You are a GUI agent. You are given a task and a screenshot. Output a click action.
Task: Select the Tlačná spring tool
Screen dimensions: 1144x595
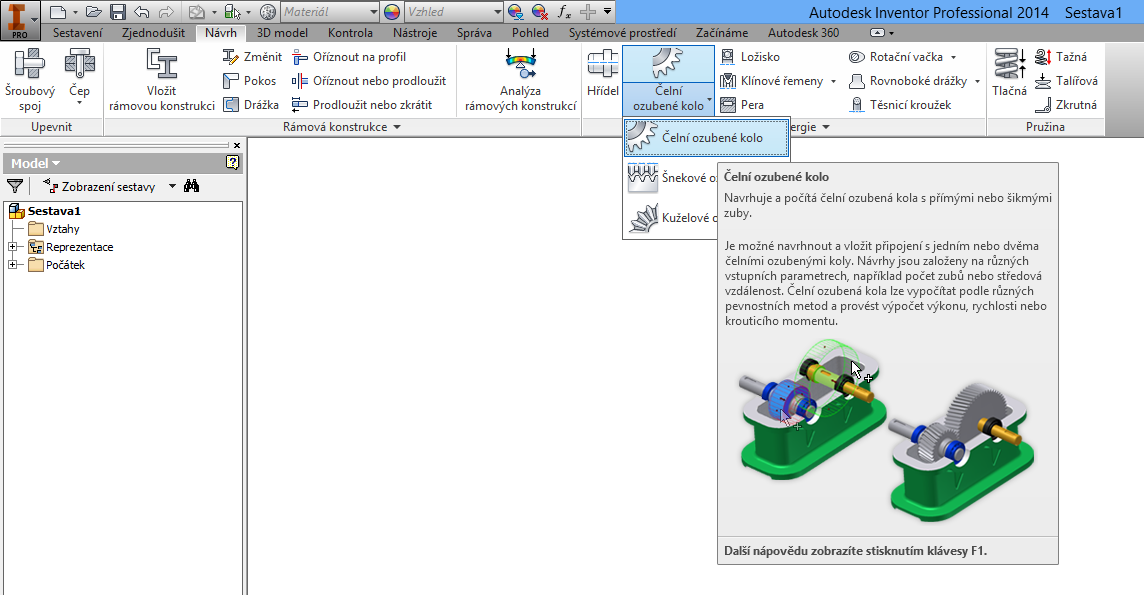(x=1010, y=73)
